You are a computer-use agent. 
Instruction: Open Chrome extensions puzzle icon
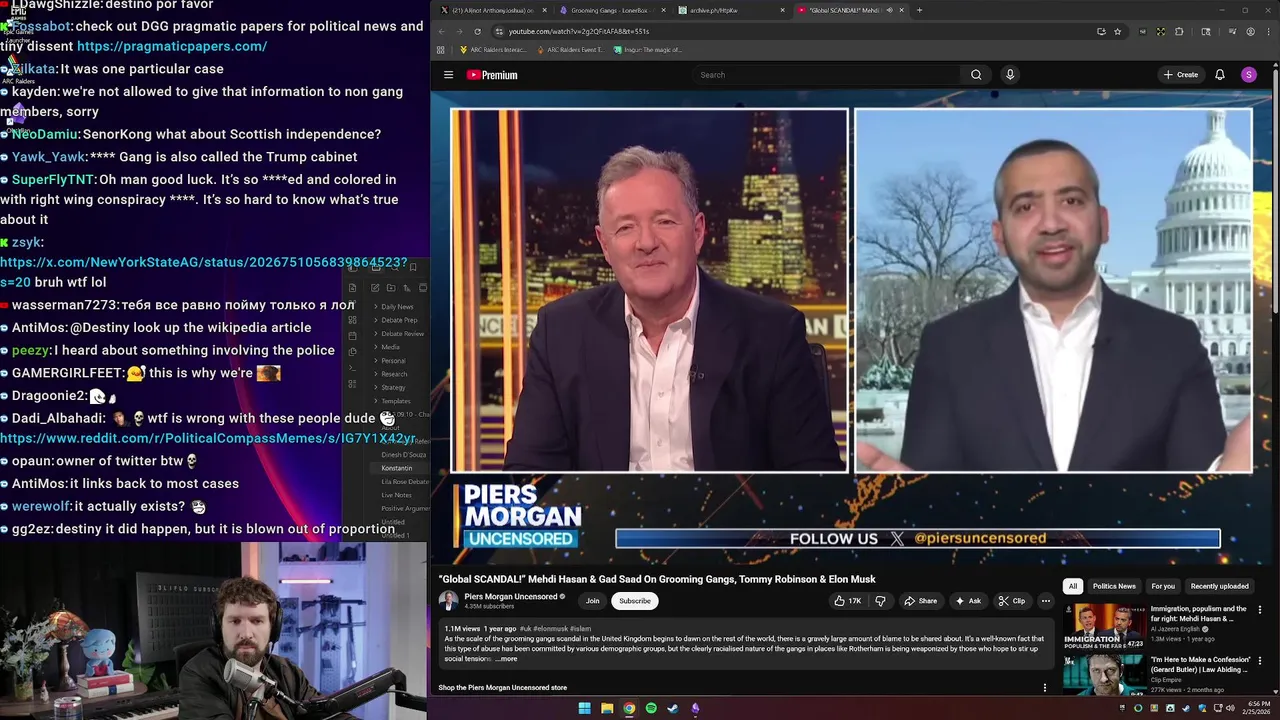[x=1179, y=31]
